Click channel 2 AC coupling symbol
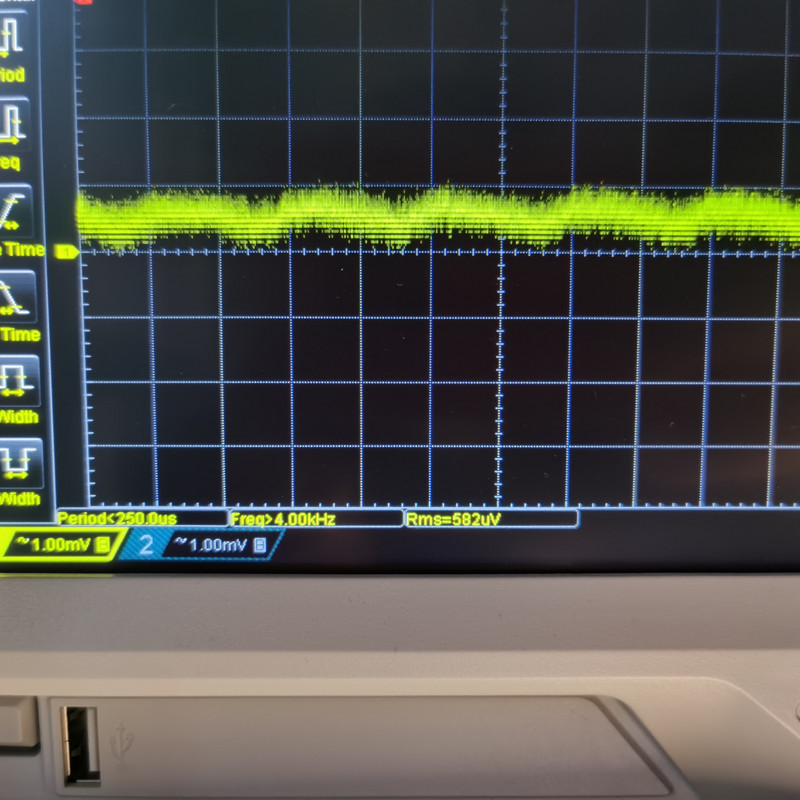 click(180, 541)
